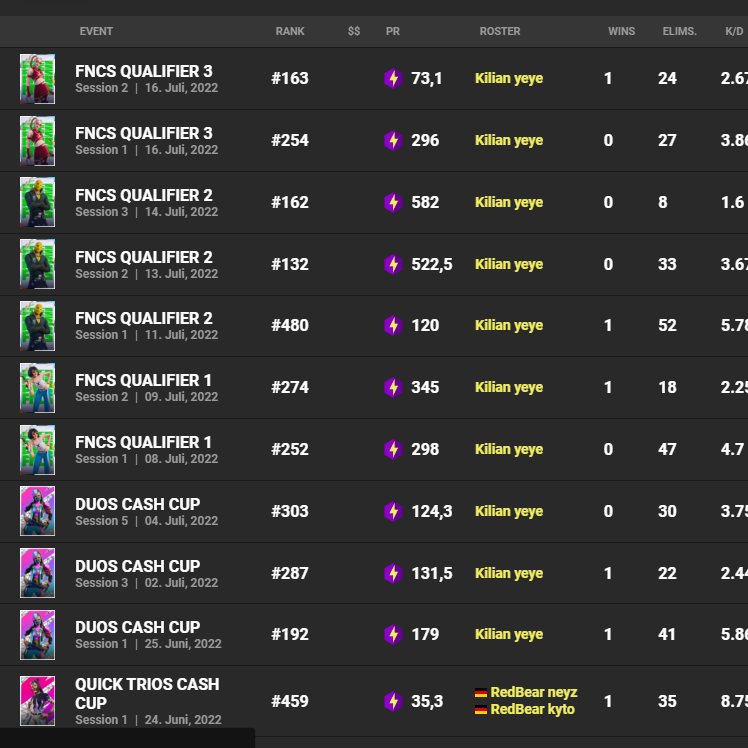Open Kilian yeye in the rank #252 row
The width and height of the screenshot is (748, 748).
(x=509, y=449)
